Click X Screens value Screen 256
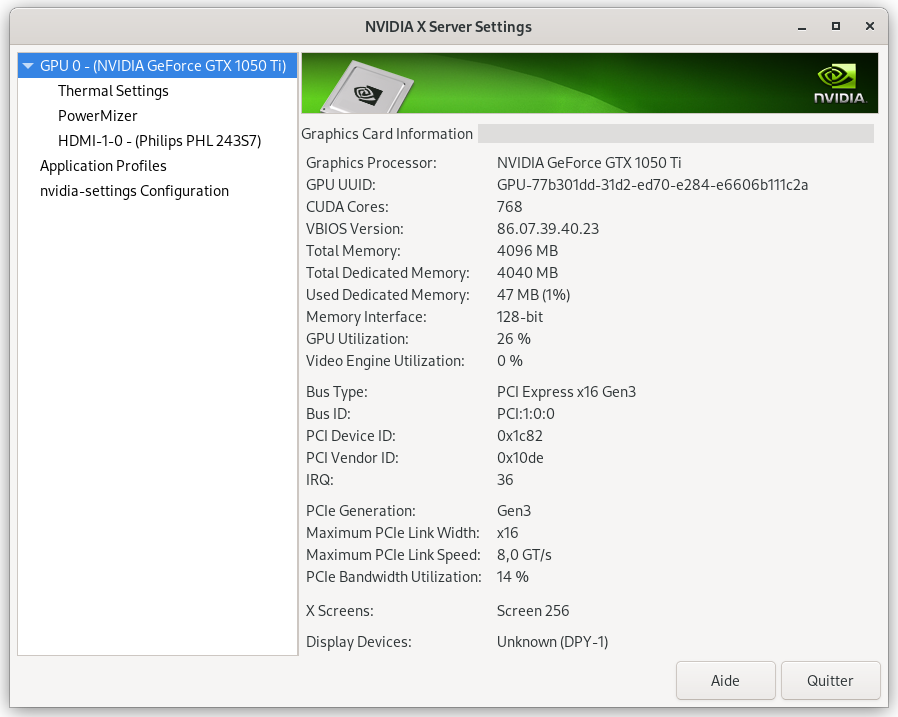This screenshot has height=717, width=898. pos(533,611)
